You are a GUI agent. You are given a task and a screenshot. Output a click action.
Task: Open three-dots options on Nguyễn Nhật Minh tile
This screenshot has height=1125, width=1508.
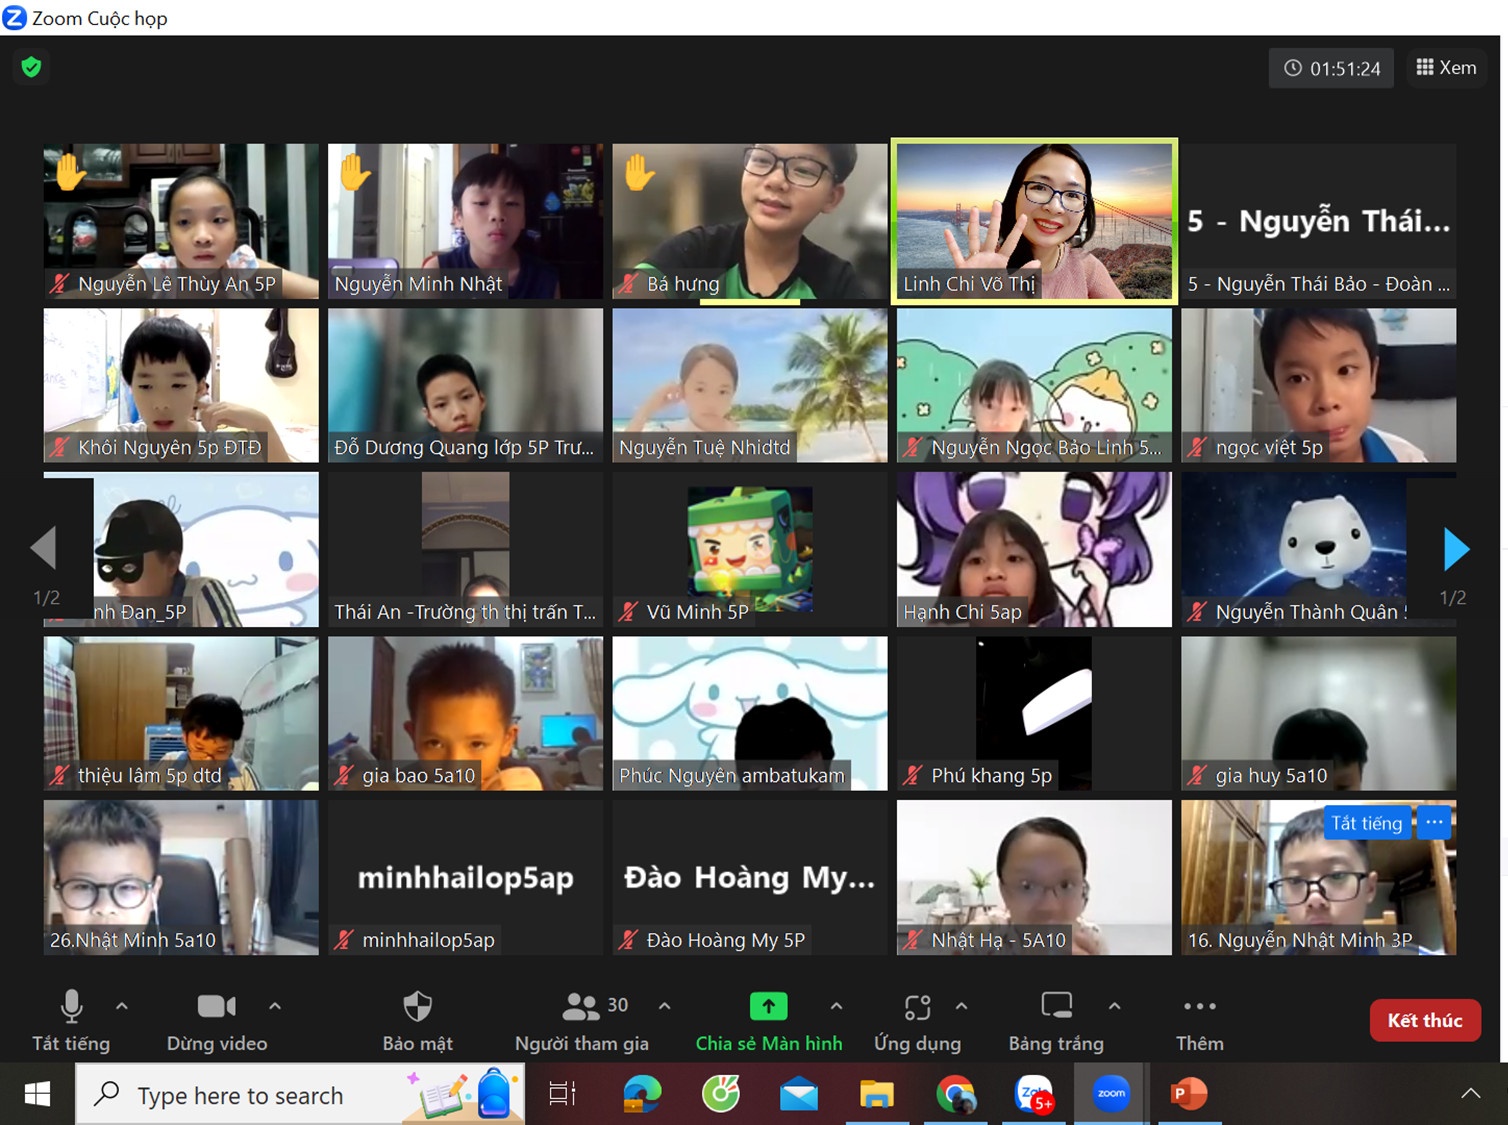point(1435,823)
